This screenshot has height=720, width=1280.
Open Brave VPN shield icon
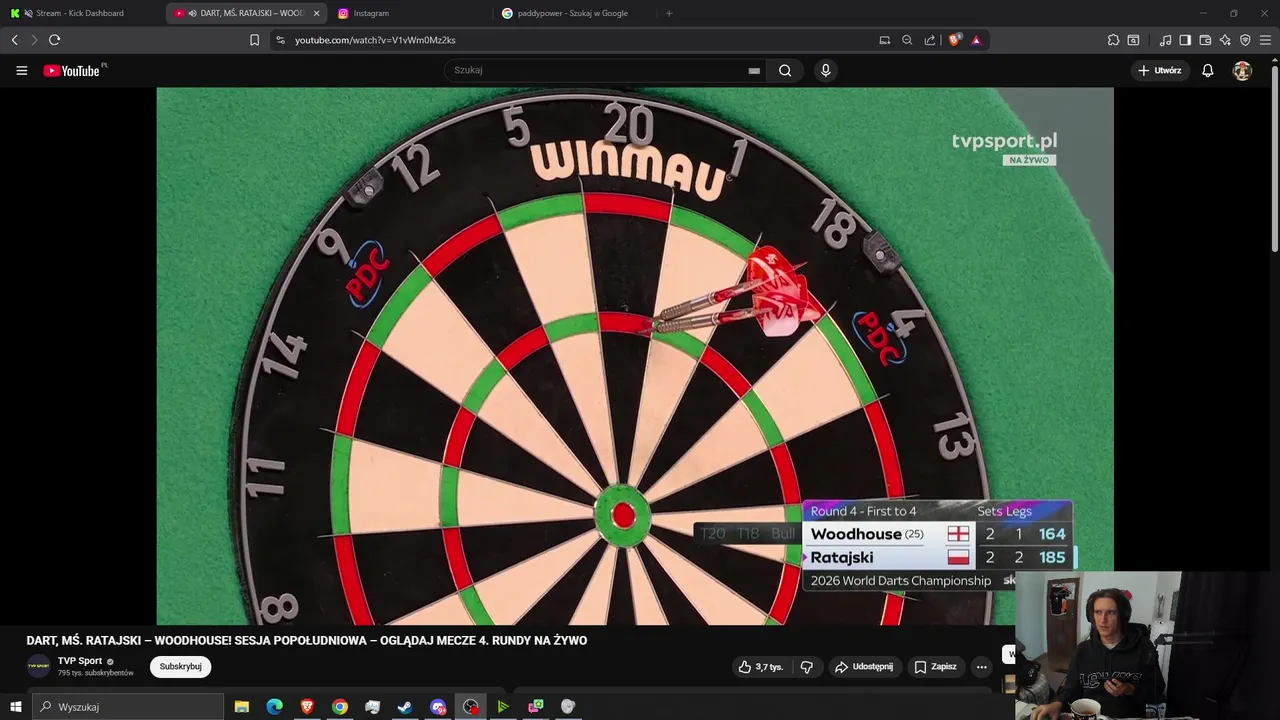pyautogui.click(x=1245, y=40)
